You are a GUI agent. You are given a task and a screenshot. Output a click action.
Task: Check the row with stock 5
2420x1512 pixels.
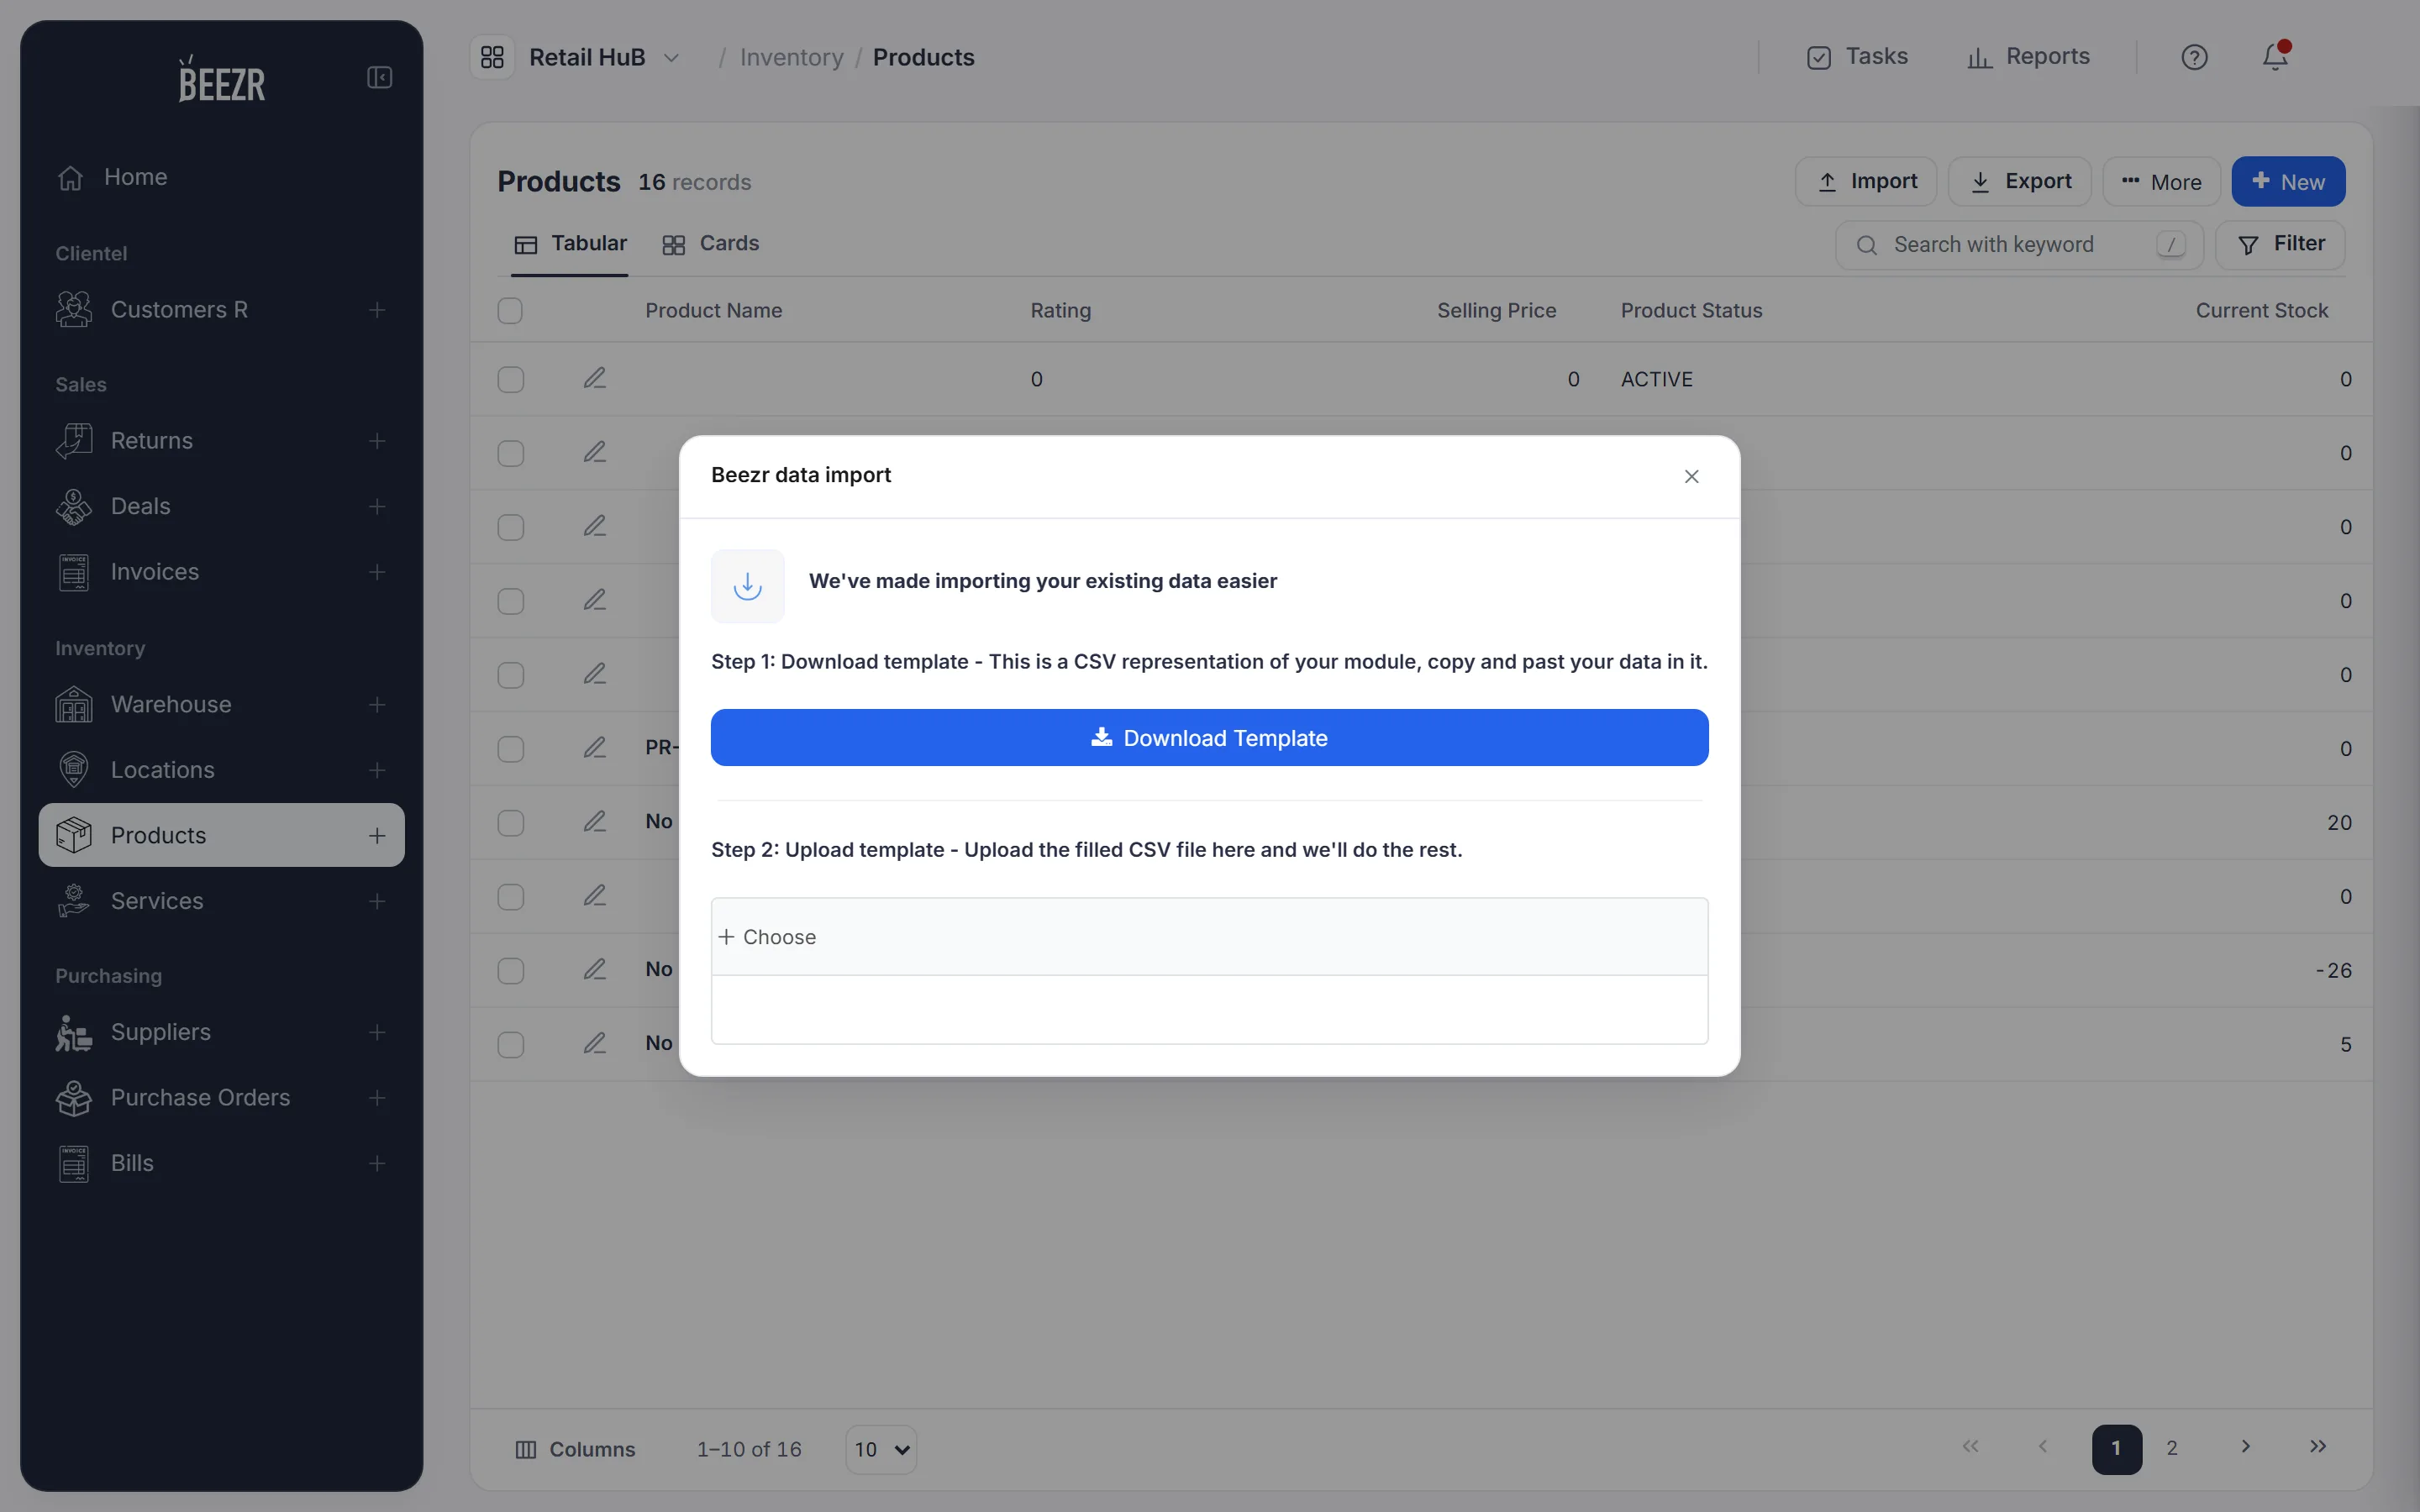[x=511, y=1046]
